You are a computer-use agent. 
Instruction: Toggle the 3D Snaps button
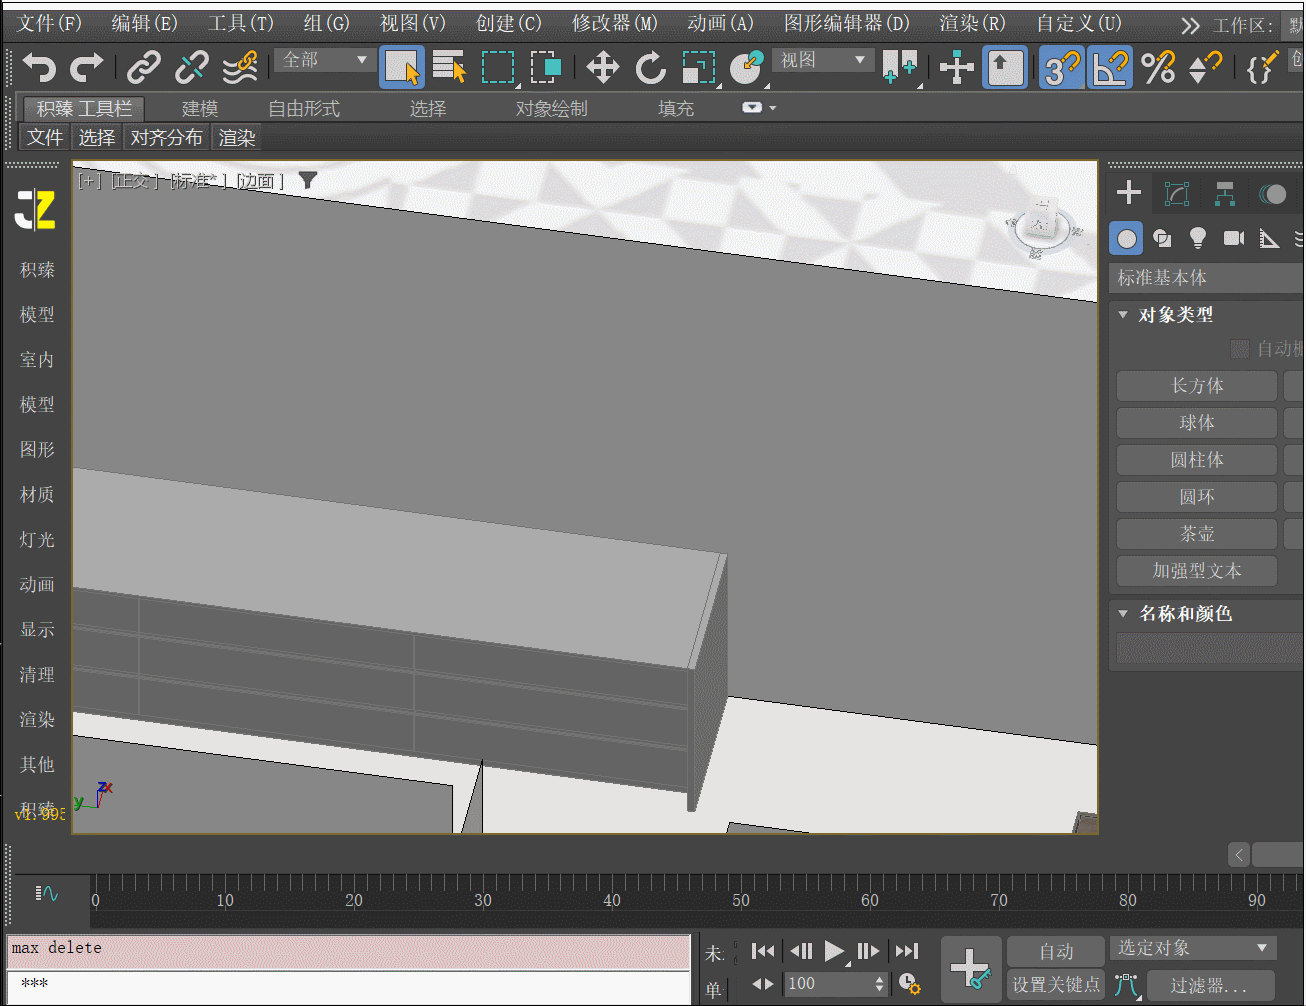(x=1062, y=68)
